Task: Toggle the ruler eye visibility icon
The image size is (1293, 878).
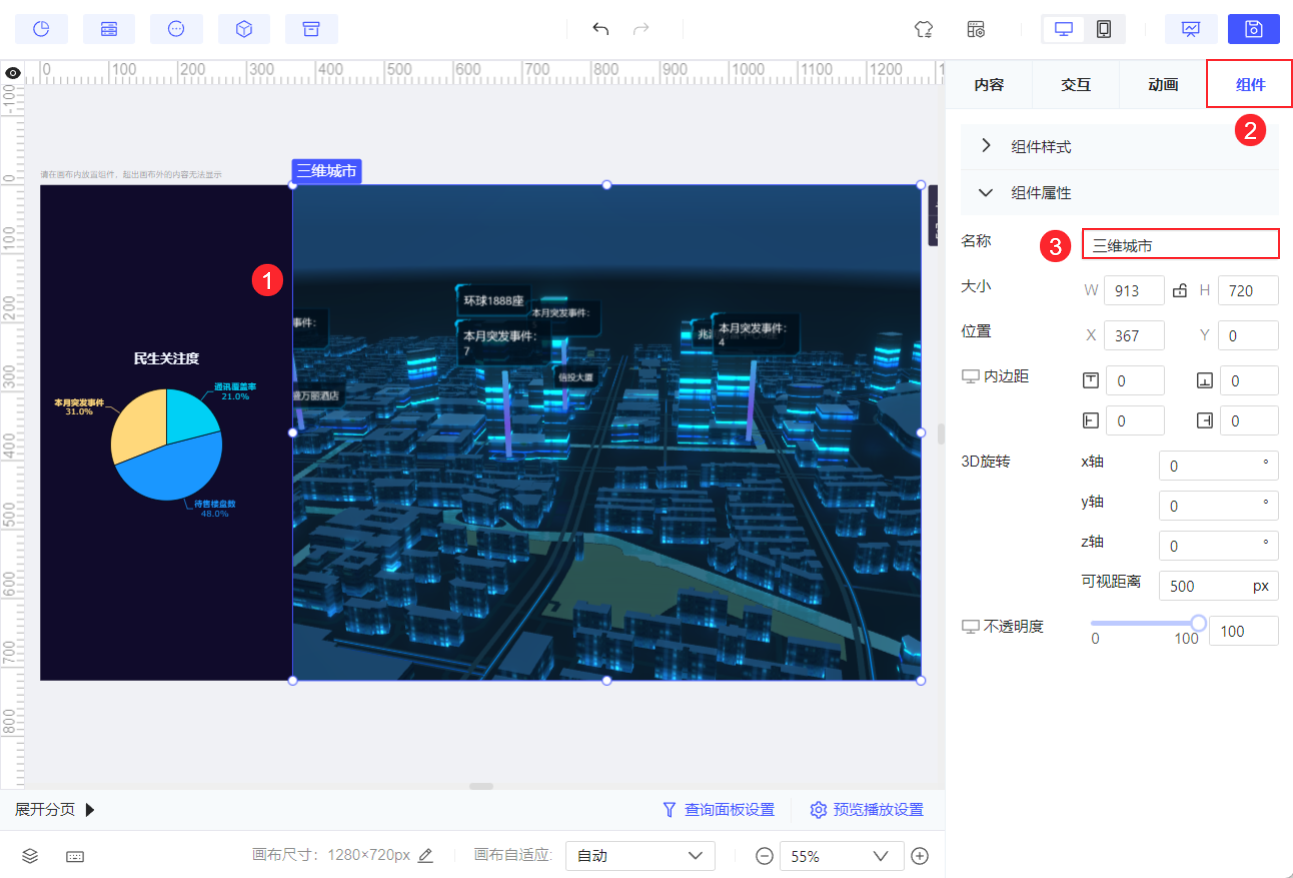Action: click(13, 73)
